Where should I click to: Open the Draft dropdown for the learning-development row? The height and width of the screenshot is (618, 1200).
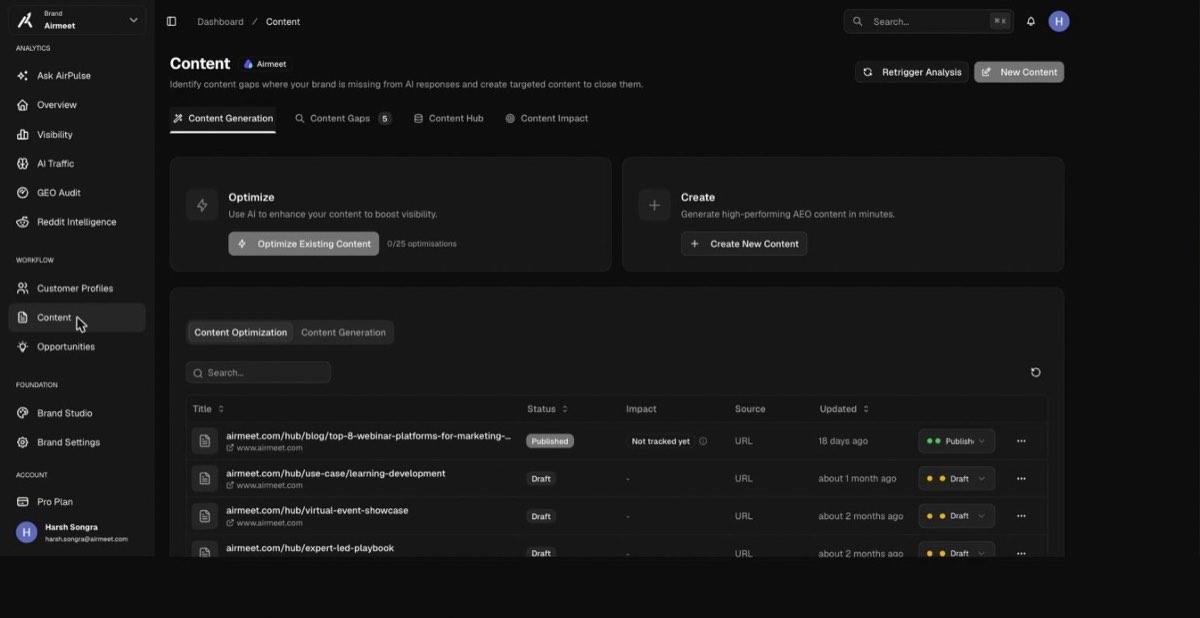[956, 479]
